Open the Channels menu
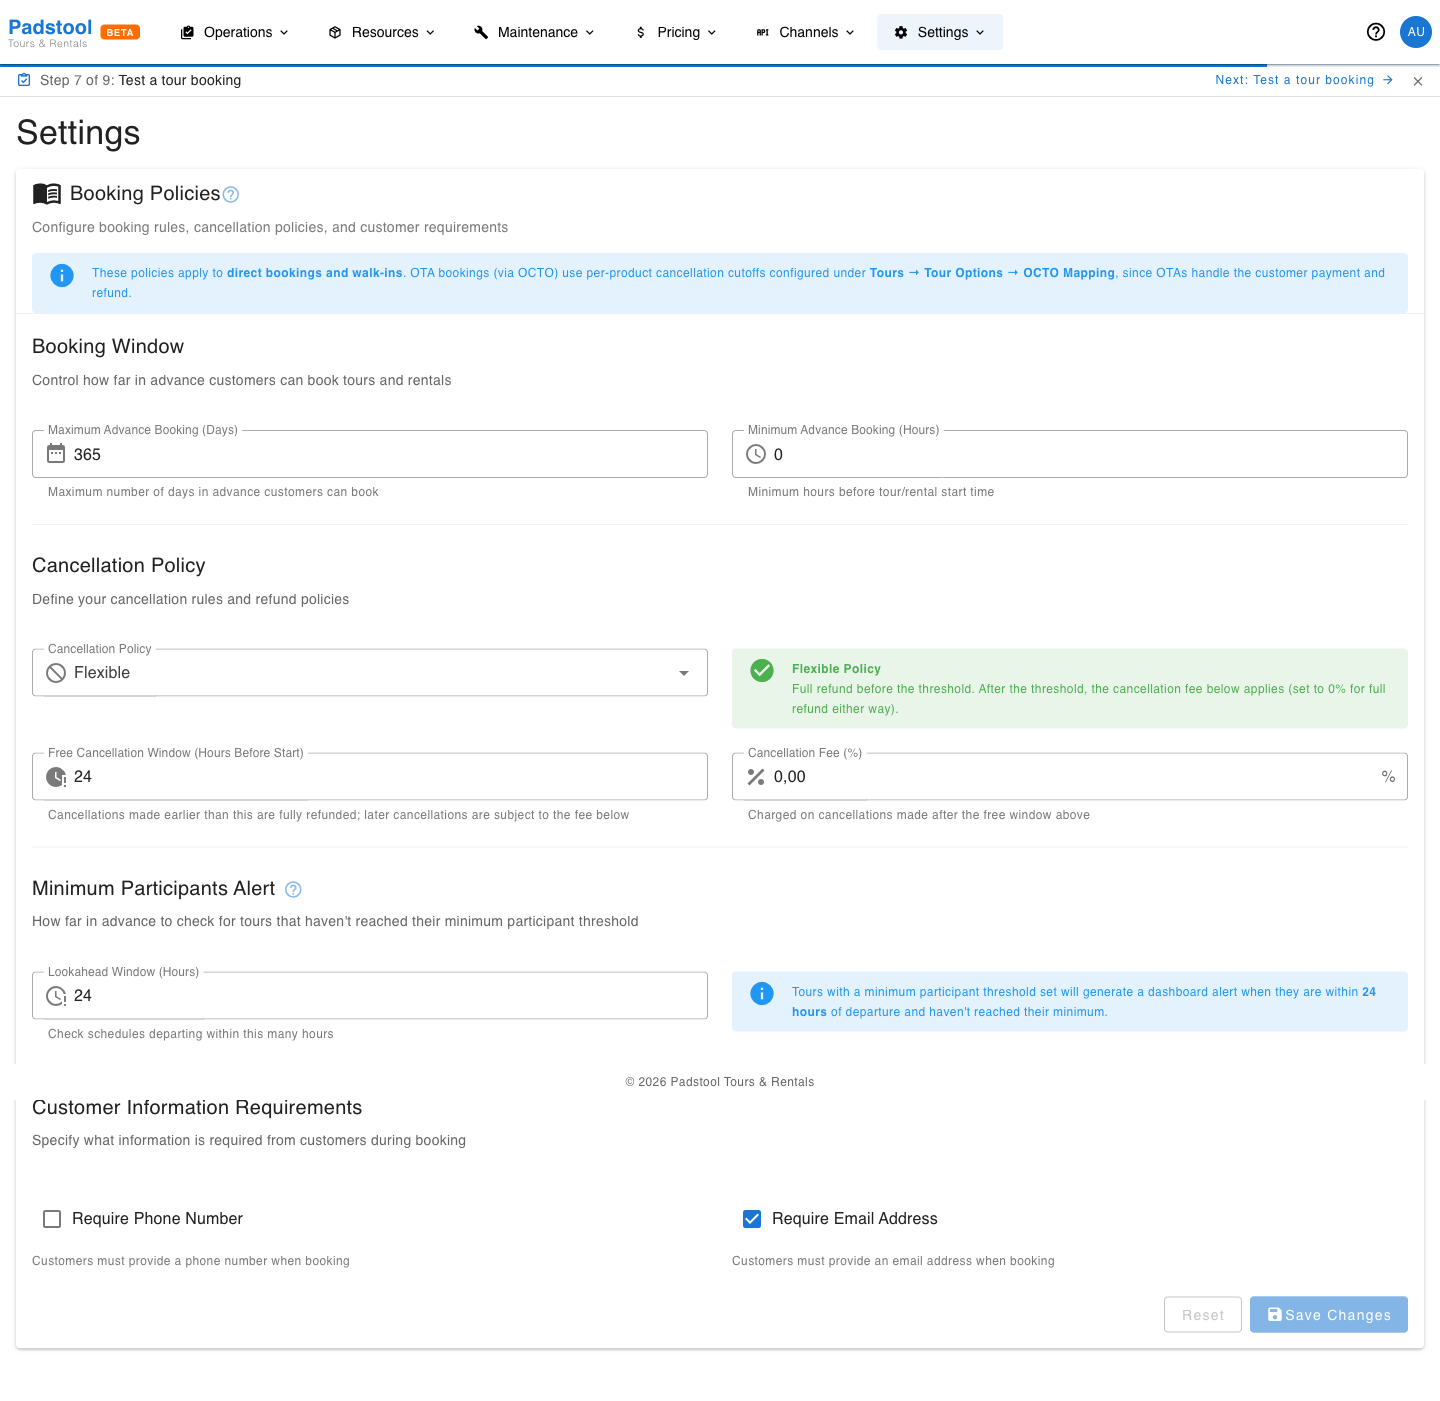 806,32
